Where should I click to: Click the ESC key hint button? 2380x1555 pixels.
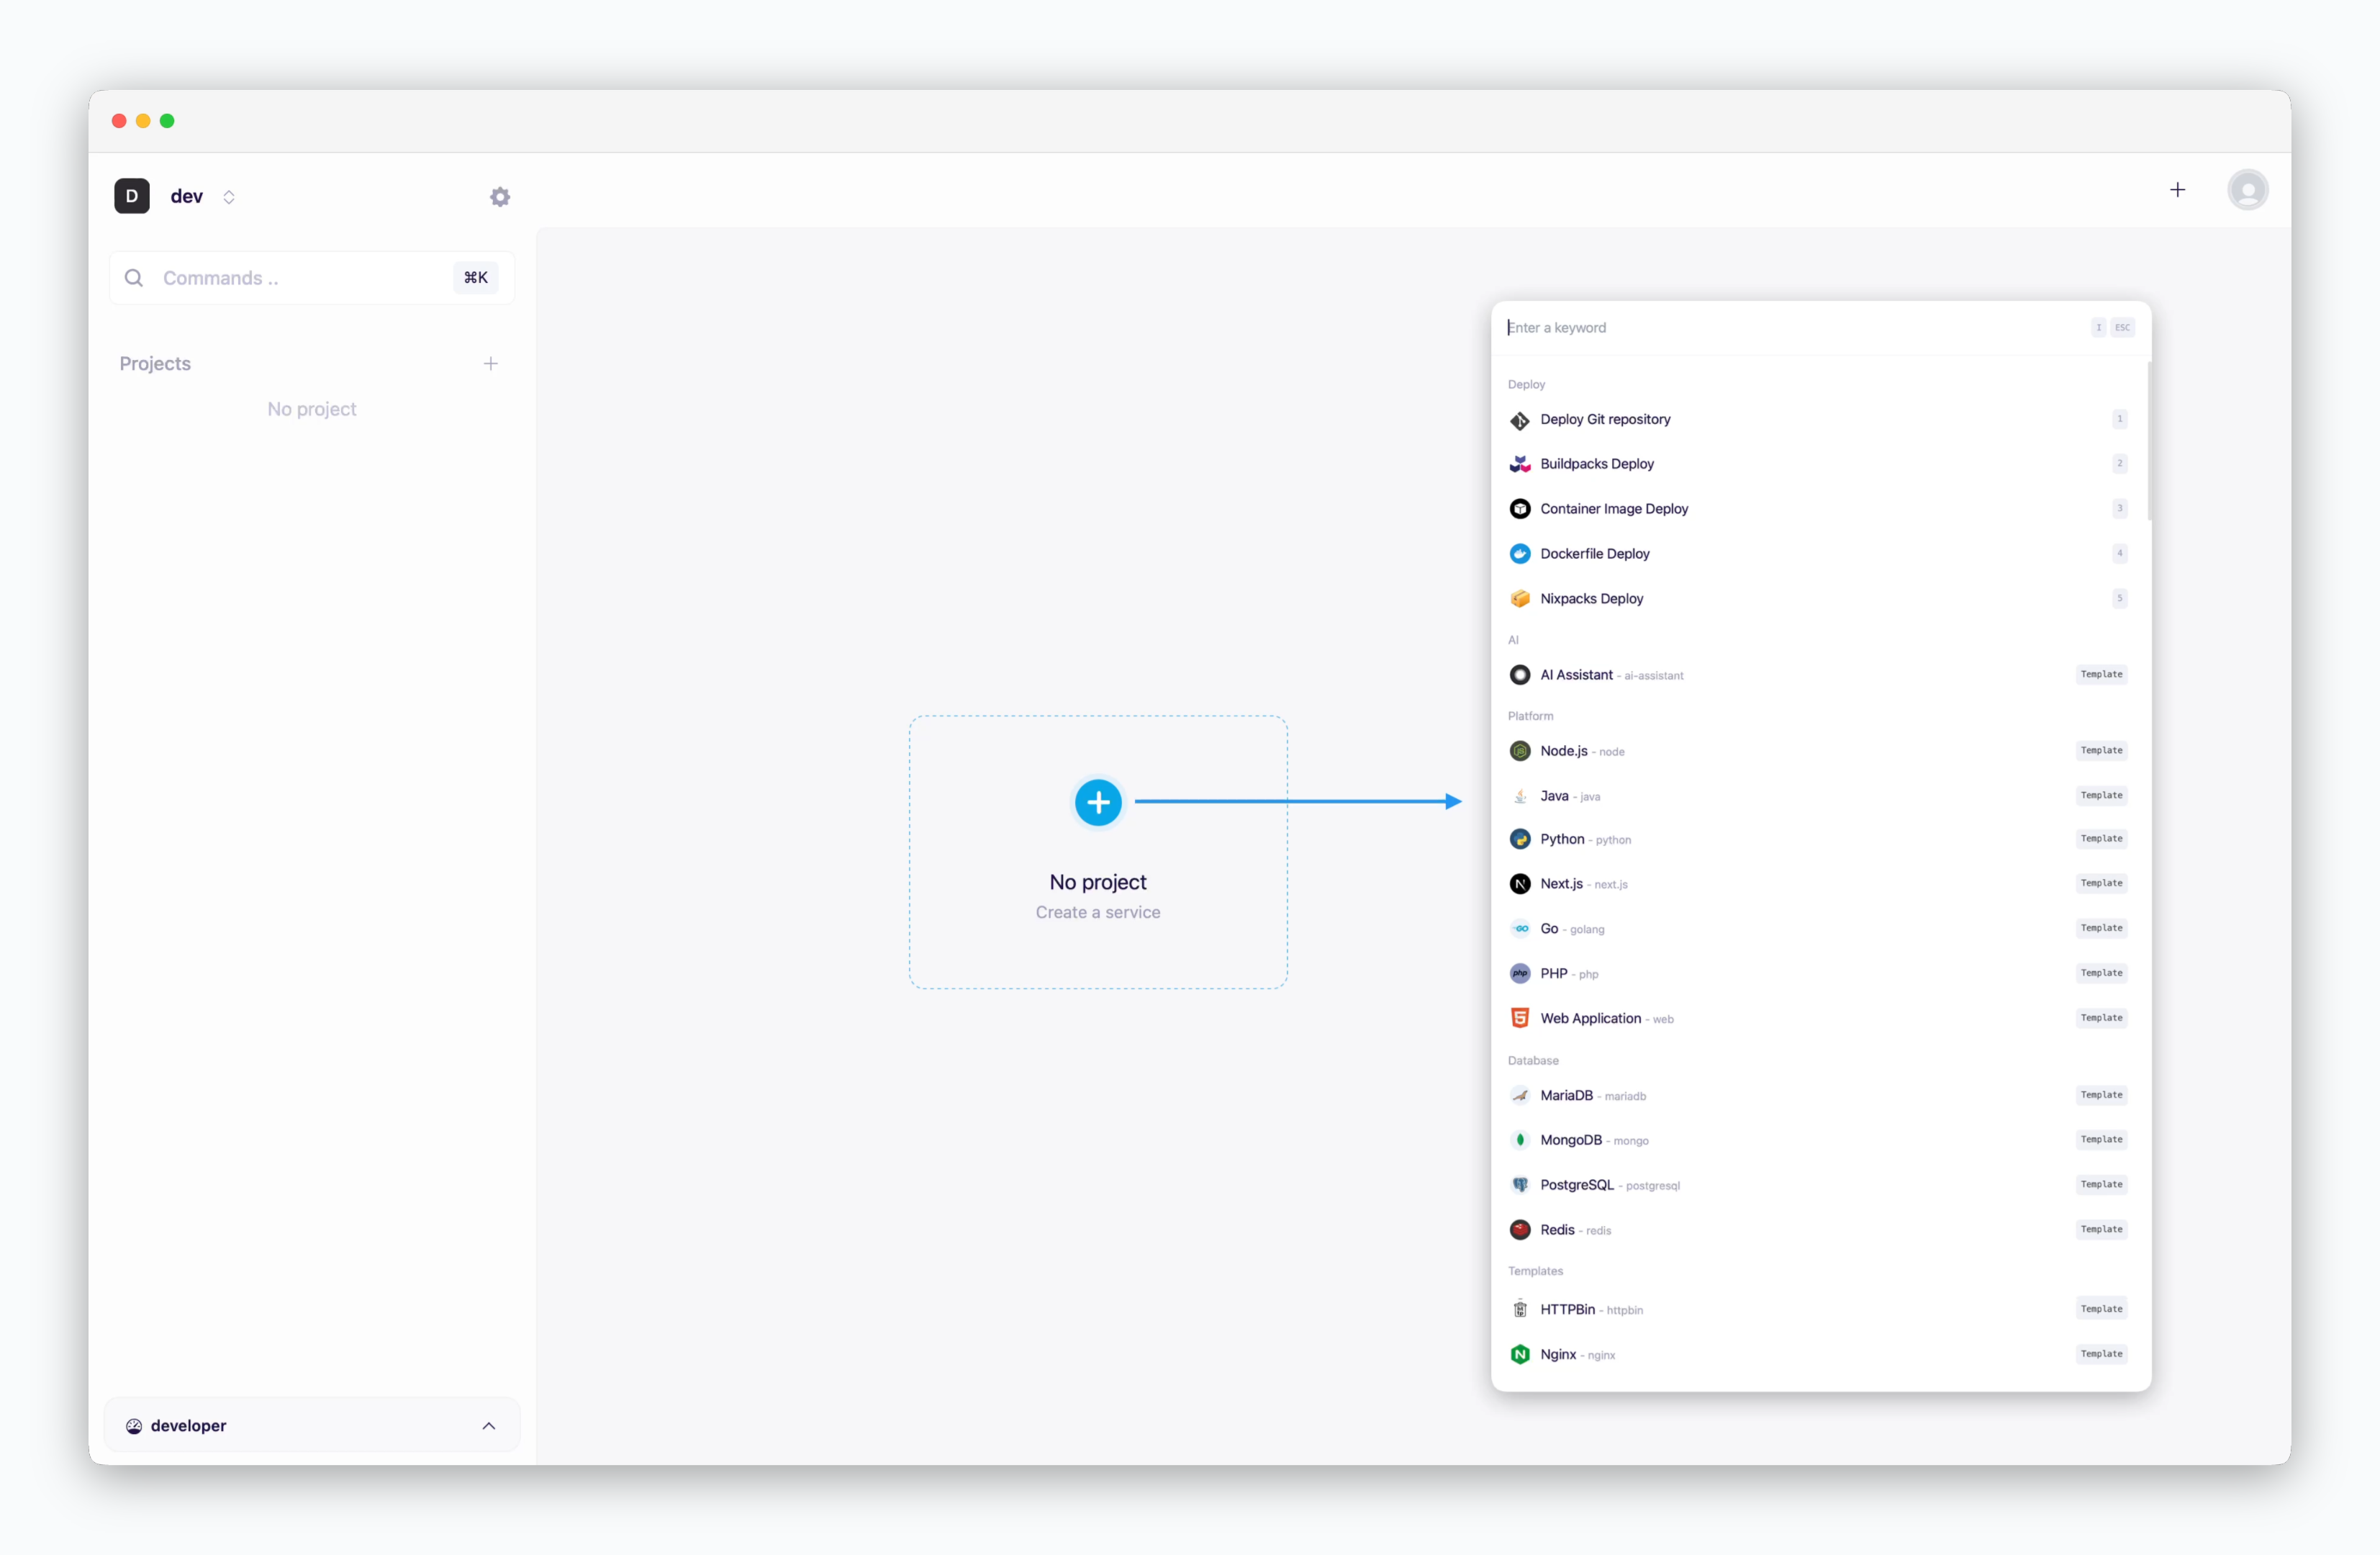[x=2122, y=328]
